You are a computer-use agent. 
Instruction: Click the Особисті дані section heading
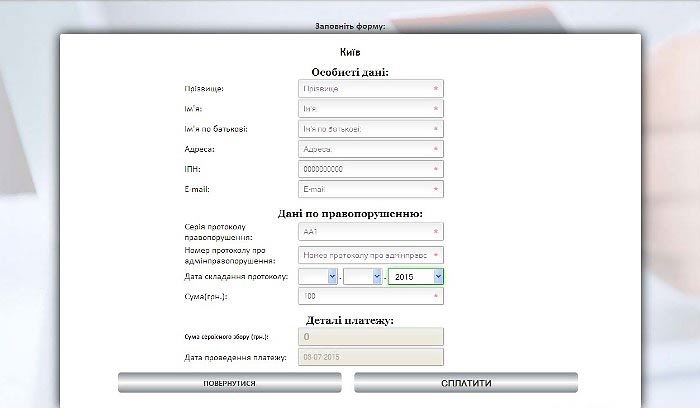350,72
